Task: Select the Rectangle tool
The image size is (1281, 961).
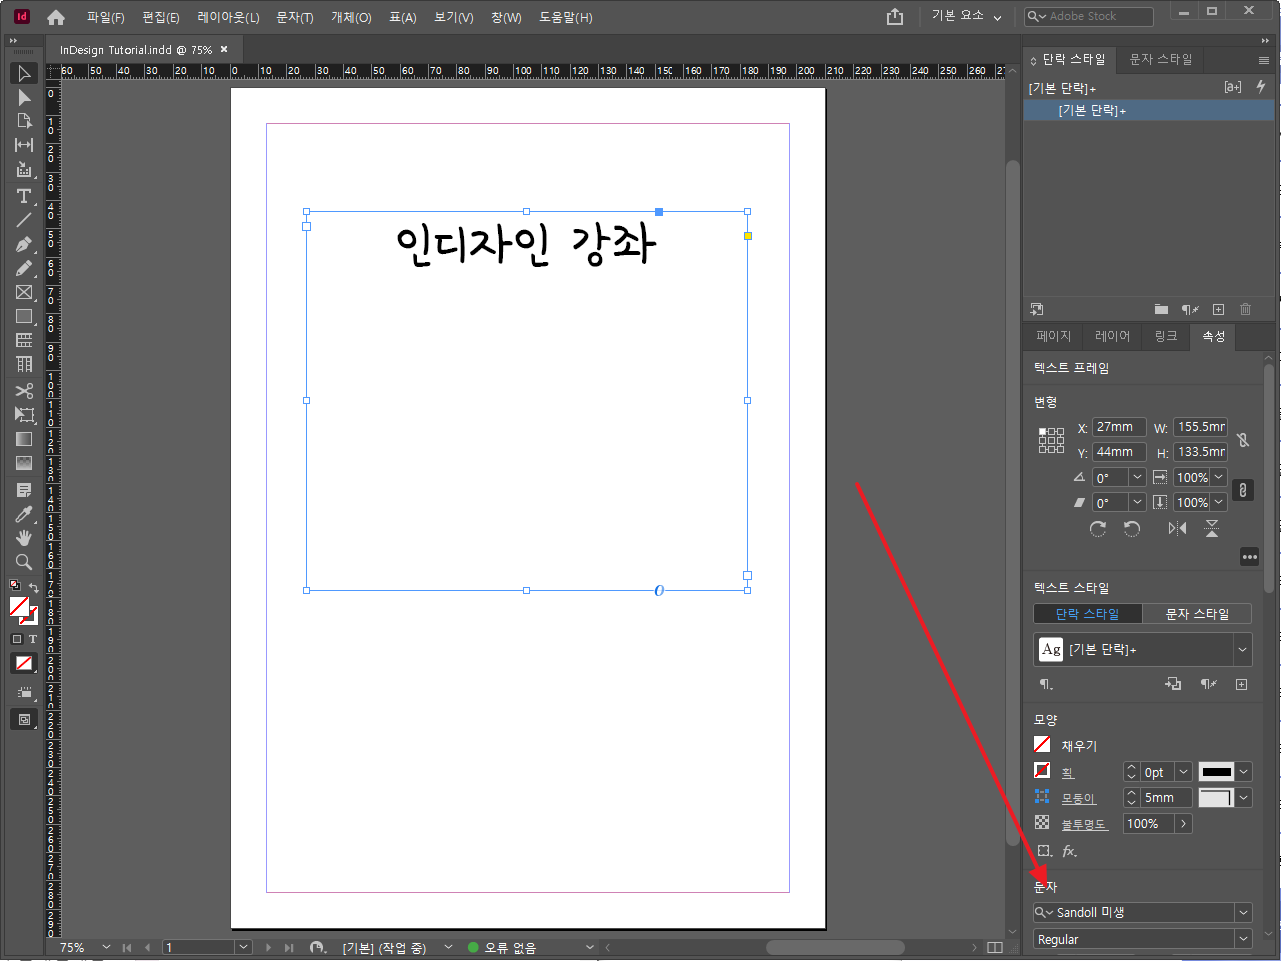Action: tap(24, 316)
